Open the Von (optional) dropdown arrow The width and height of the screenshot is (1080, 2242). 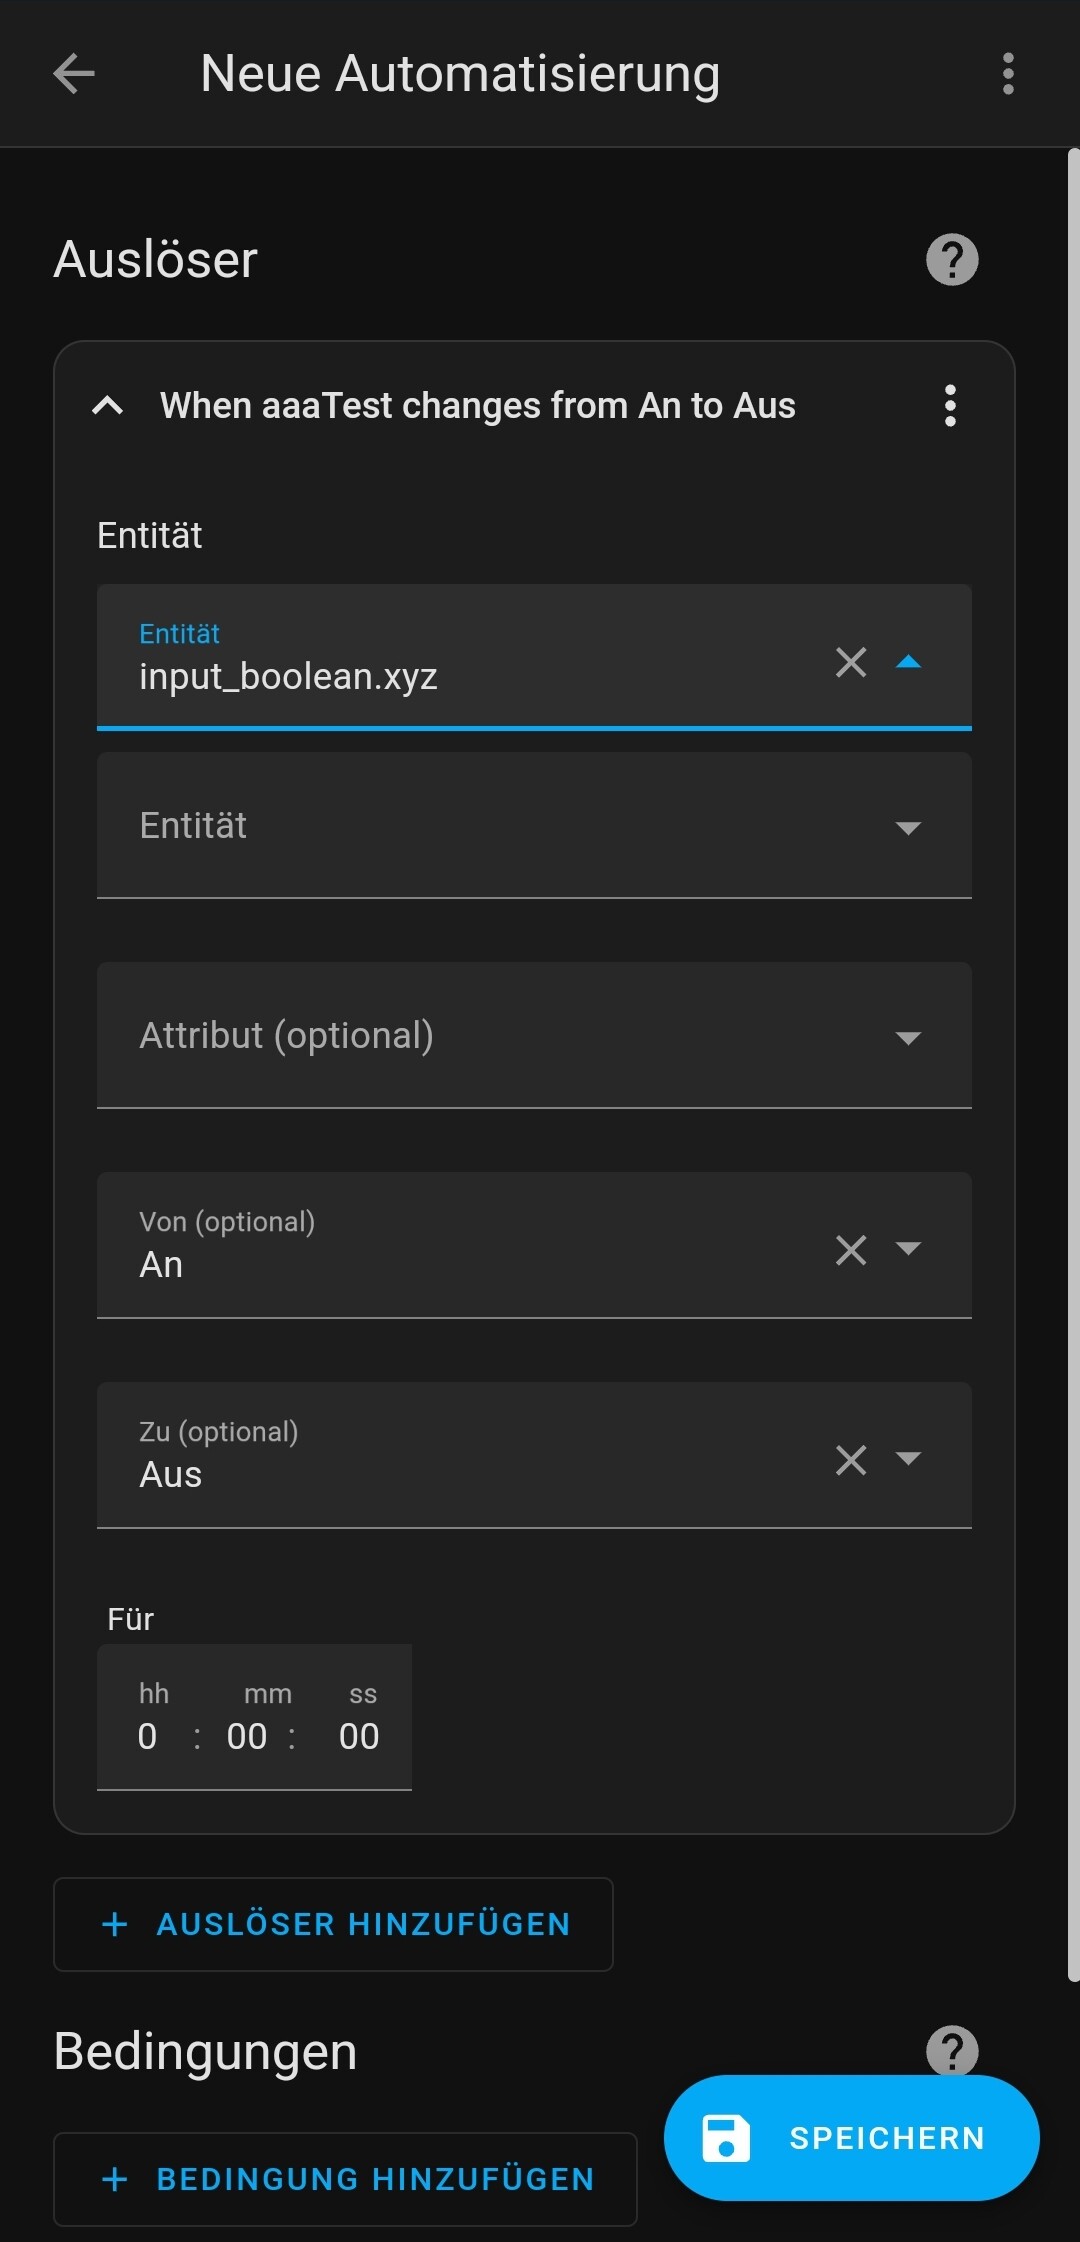point(908,1248)
